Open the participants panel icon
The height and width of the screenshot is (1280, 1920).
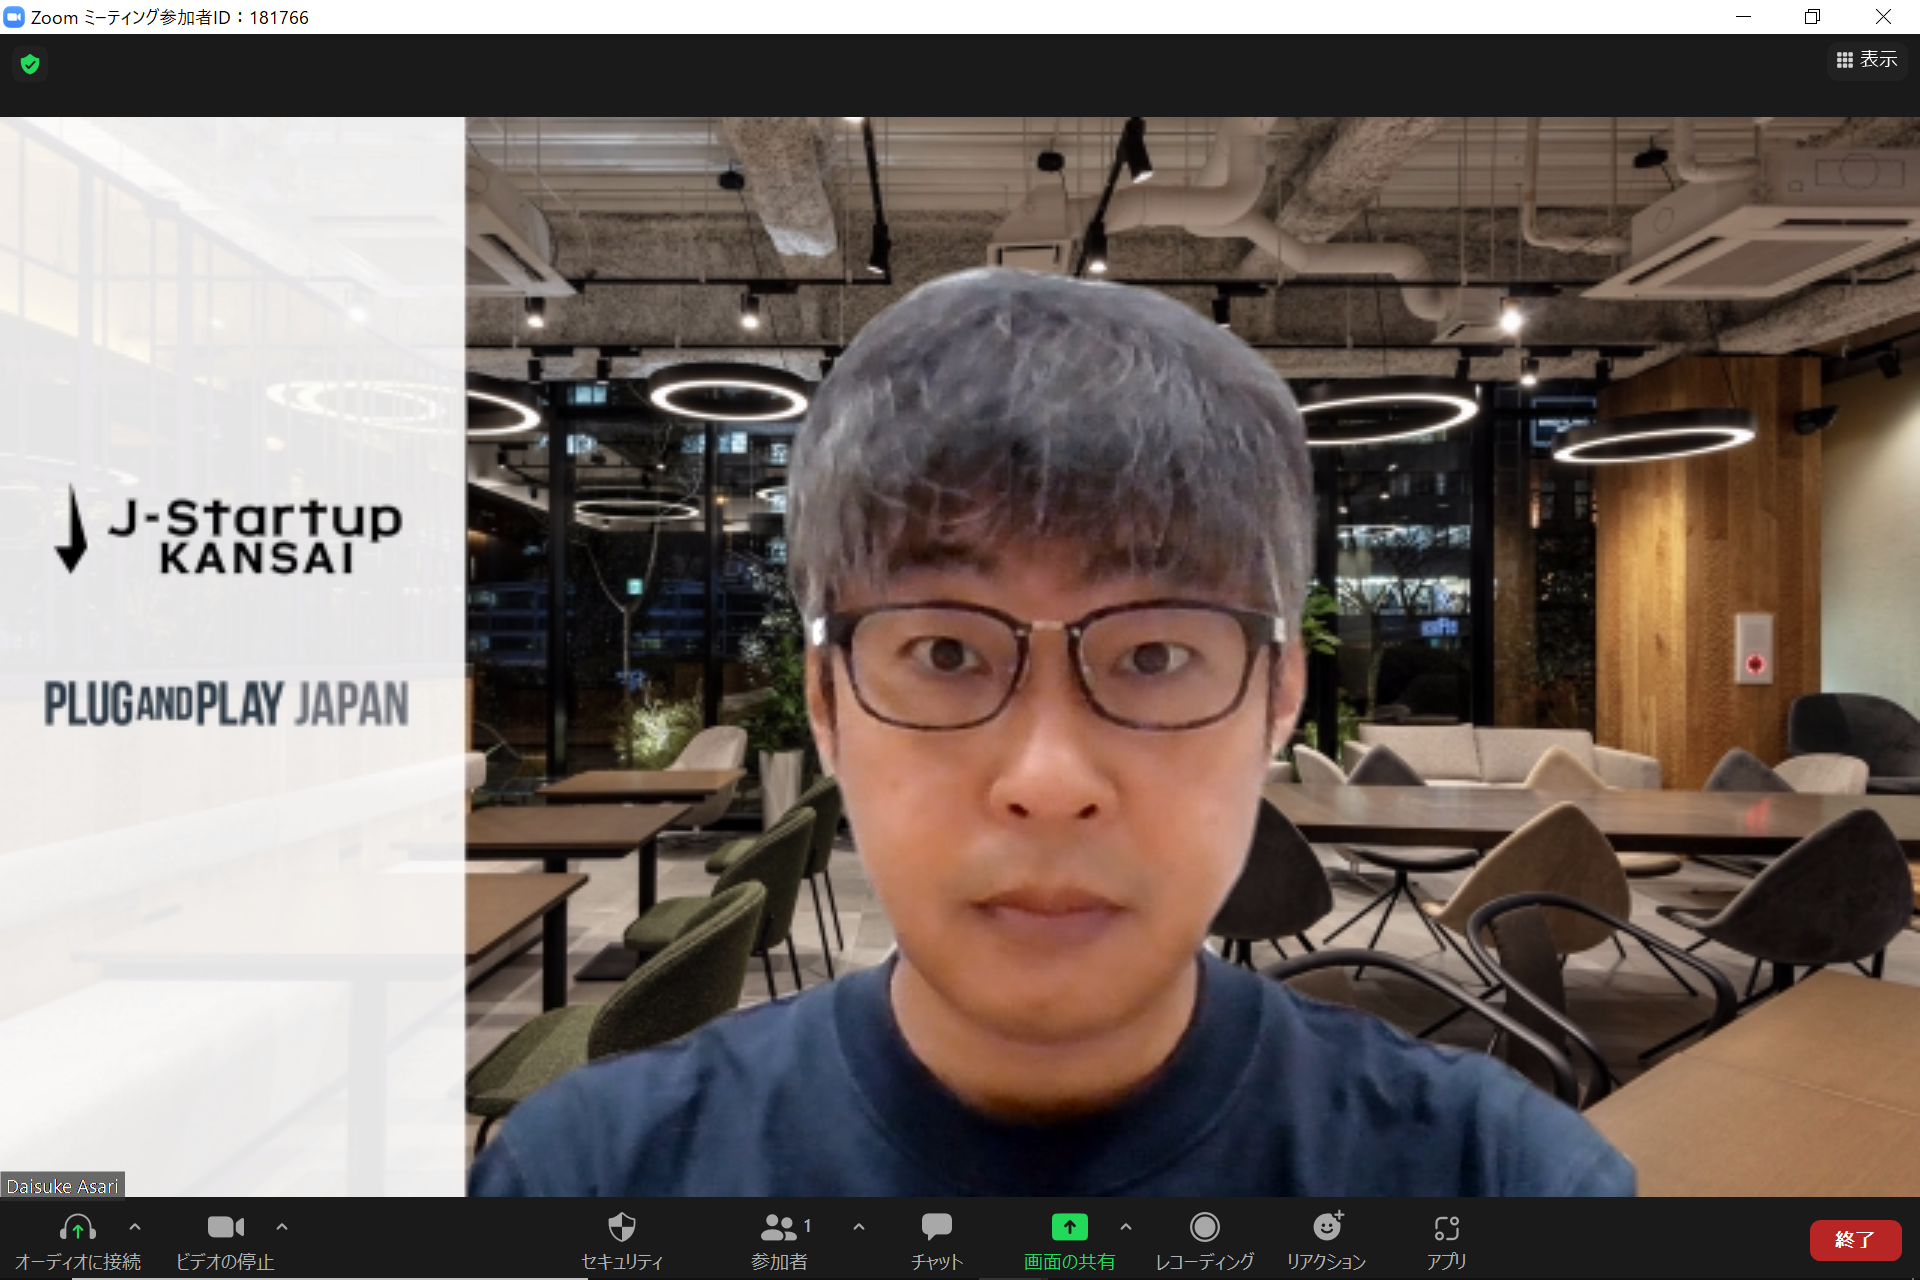pos(778,1227)
